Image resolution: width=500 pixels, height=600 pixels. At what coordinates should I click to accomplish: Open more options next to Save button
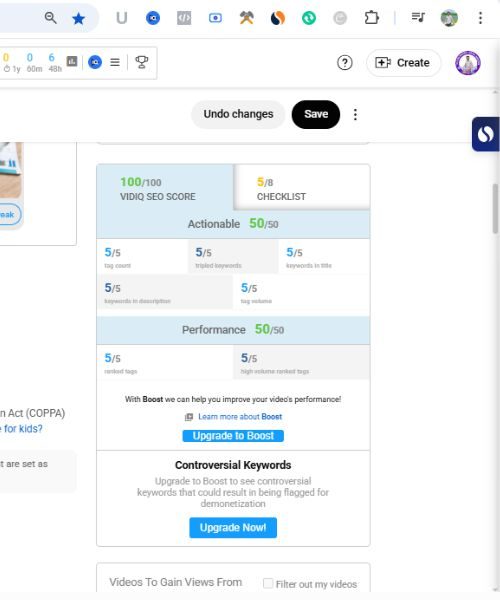click(x=355, y=114)
